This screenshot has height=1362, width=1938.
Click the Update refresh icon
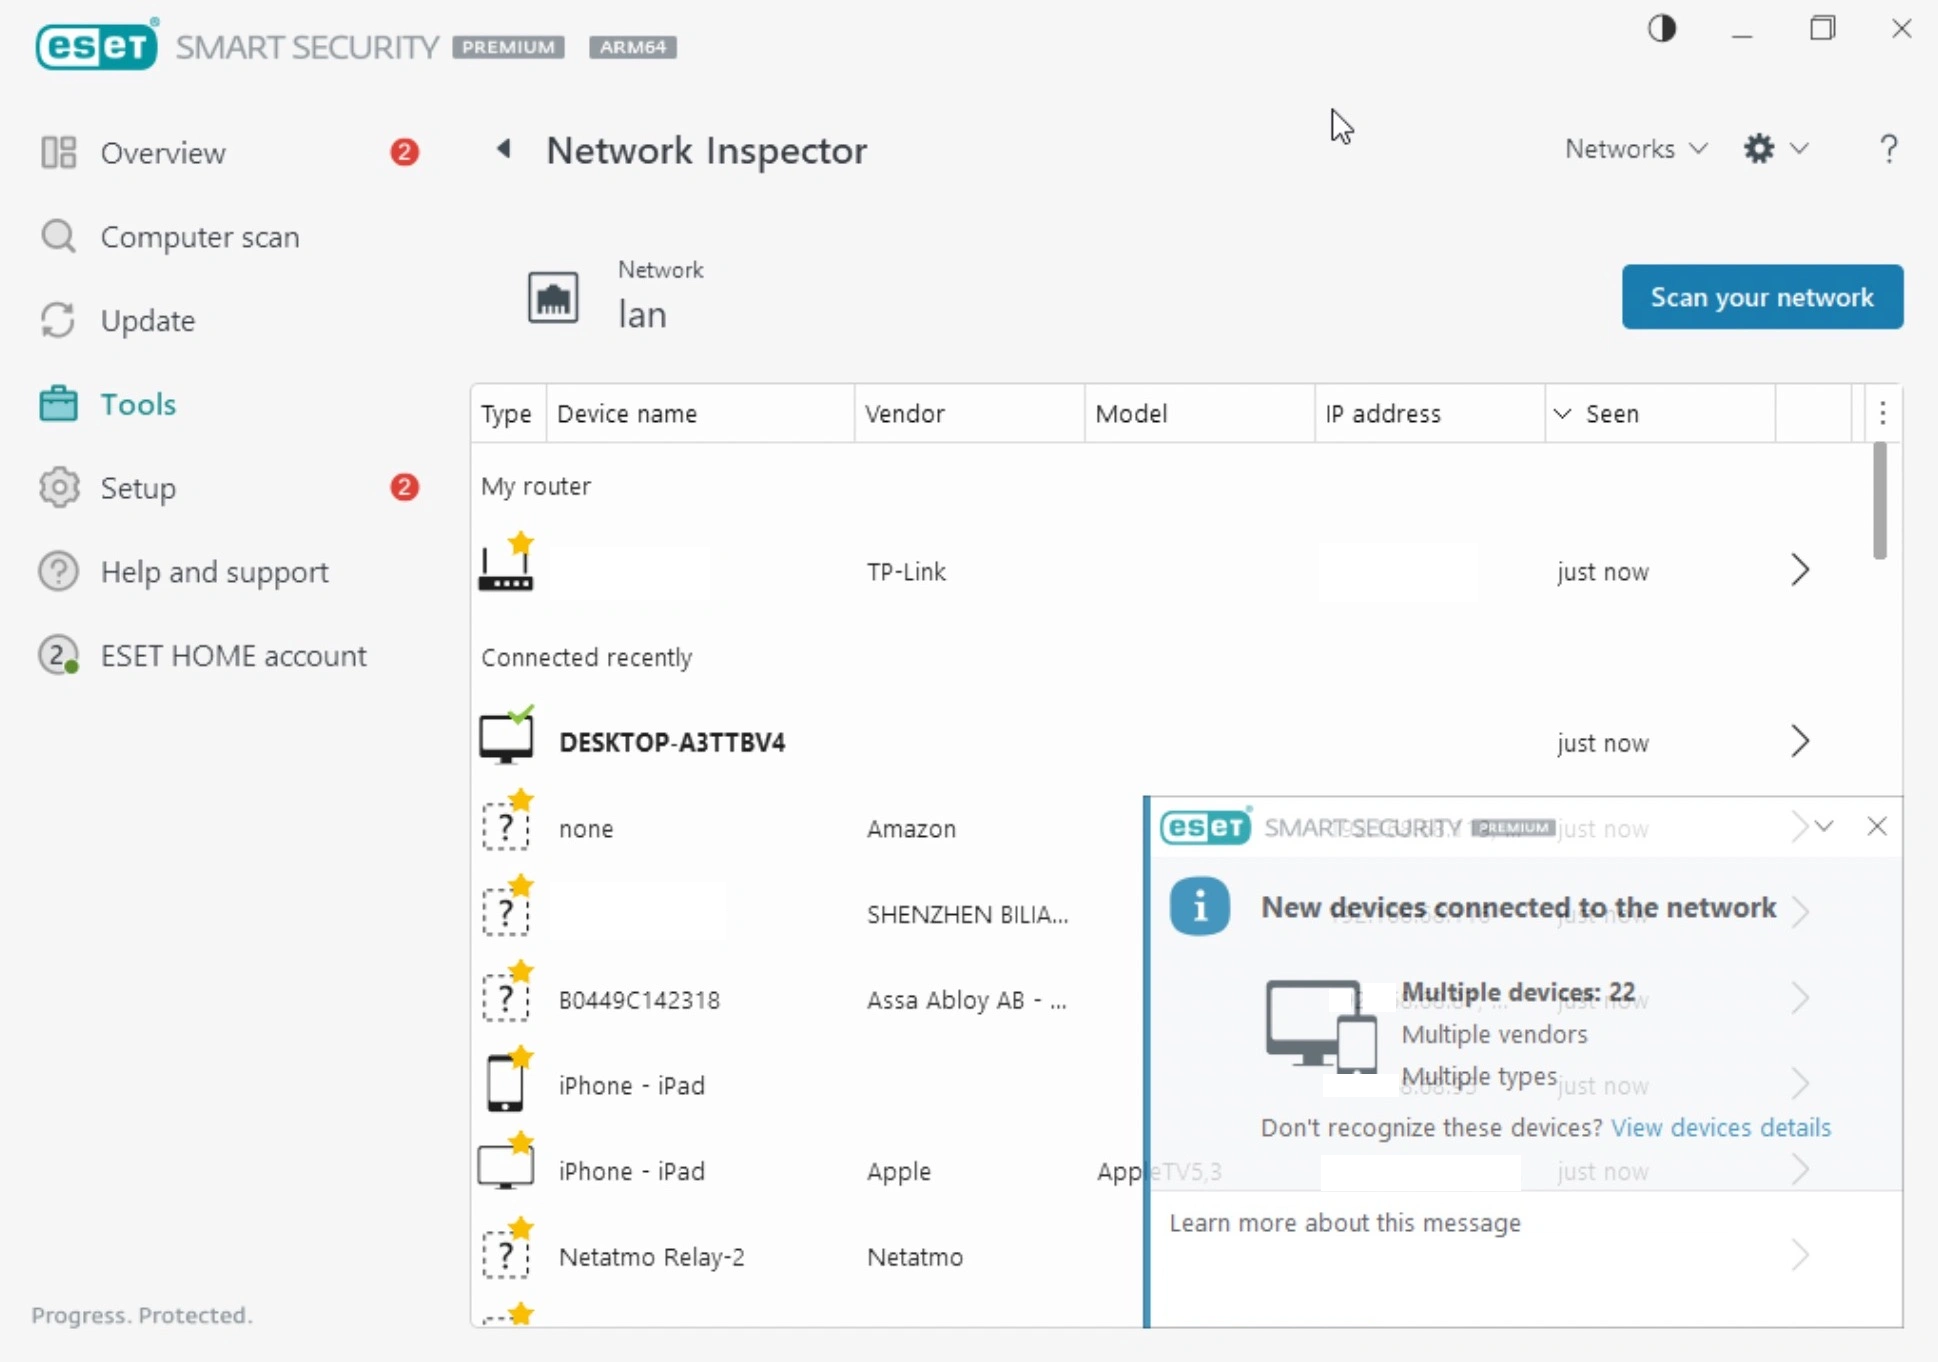58,320
